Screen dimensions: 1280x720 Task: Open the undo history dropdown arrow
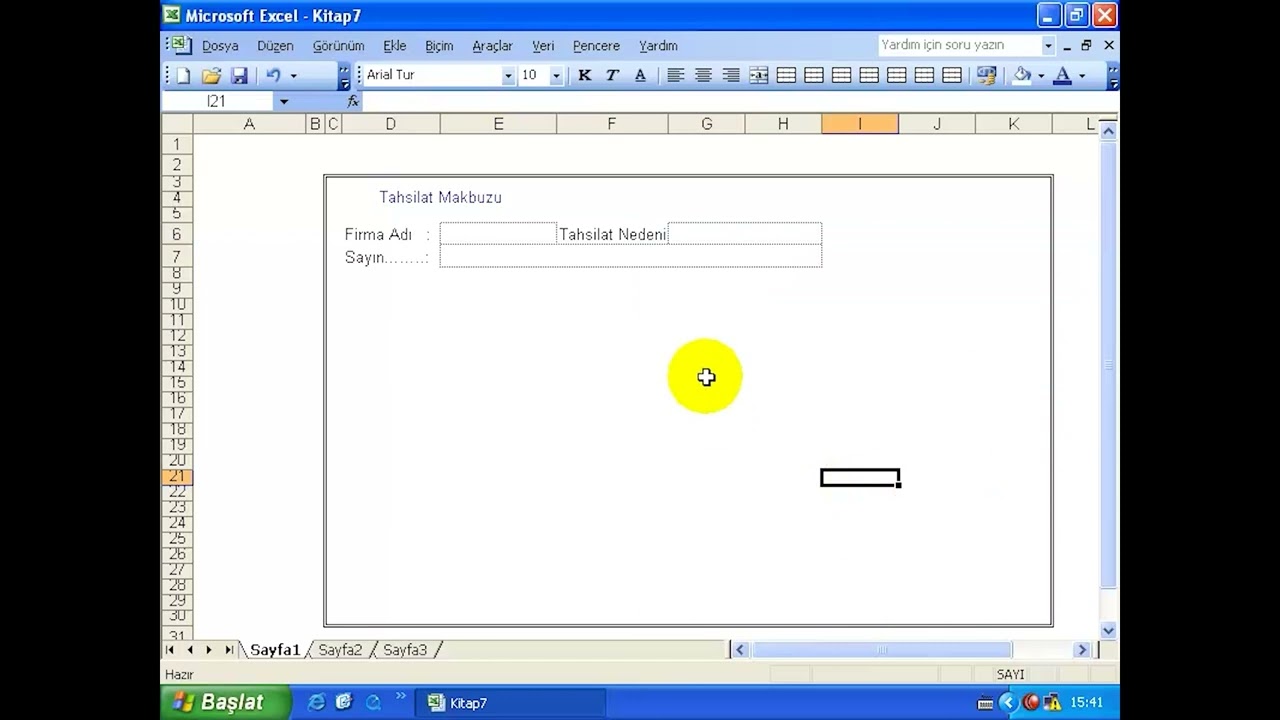(x=293, y=75)
